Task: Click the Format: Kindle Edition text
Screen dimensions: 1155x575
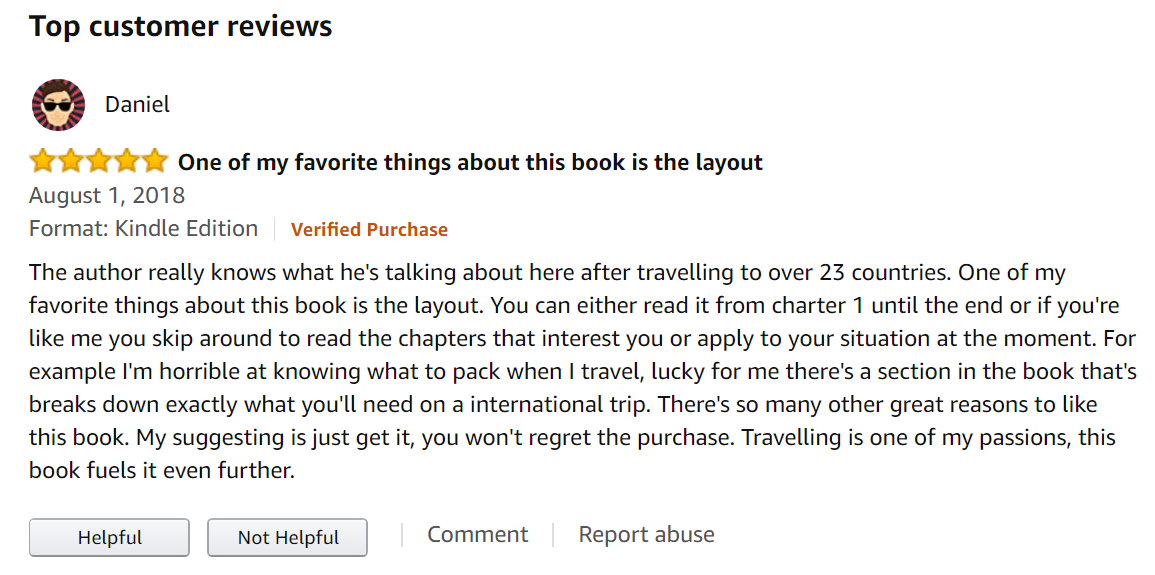Action: (x=144, y=229)
